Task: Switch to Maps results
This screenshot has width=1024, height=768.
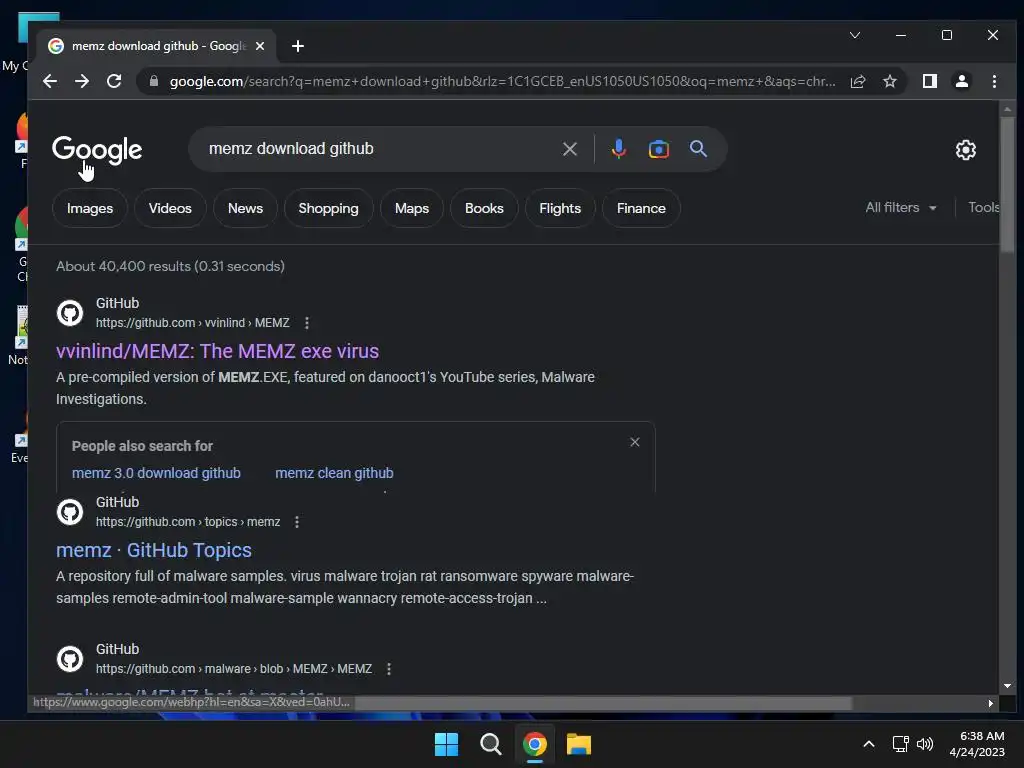Action: point(411,208)
